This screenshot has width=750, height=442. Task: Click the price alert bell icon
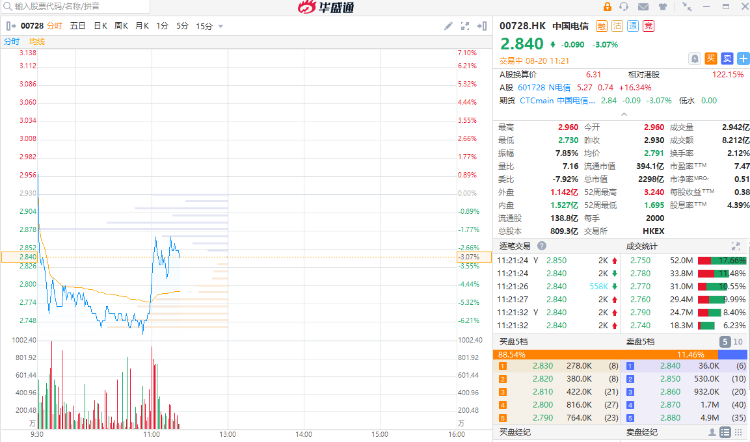coord(695,58)
